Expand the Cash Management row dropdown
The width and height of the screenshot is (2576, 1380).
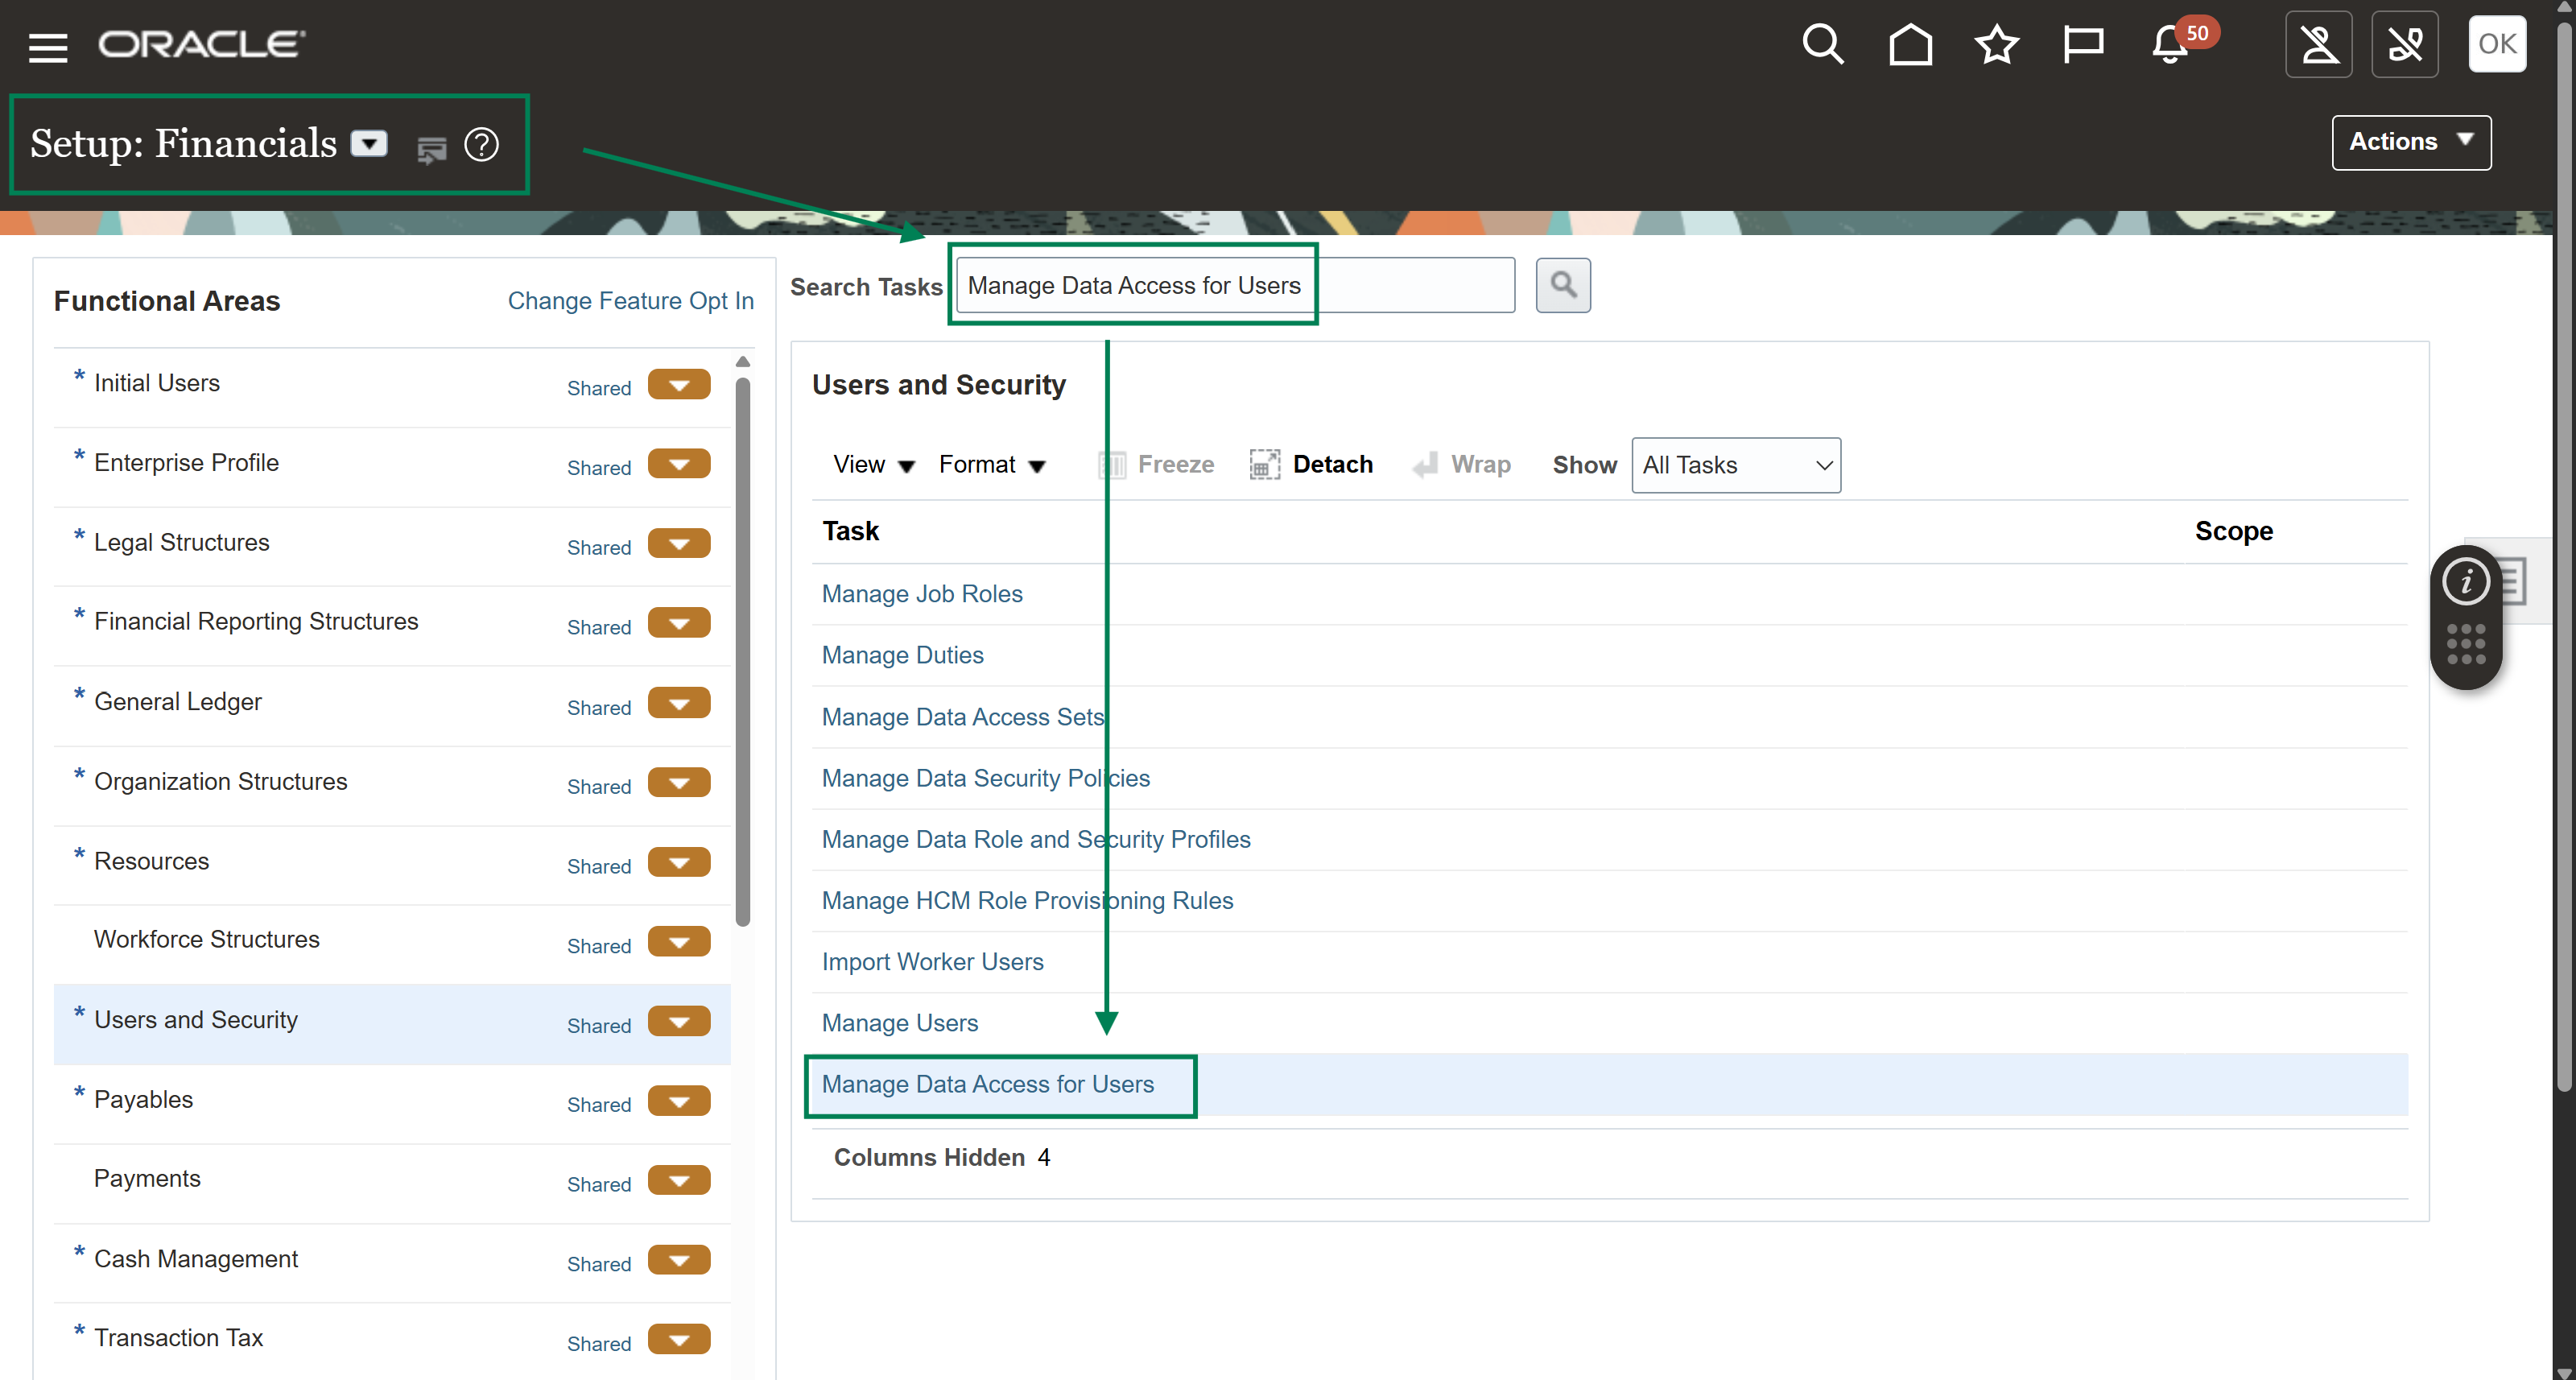click(679, 1260)
